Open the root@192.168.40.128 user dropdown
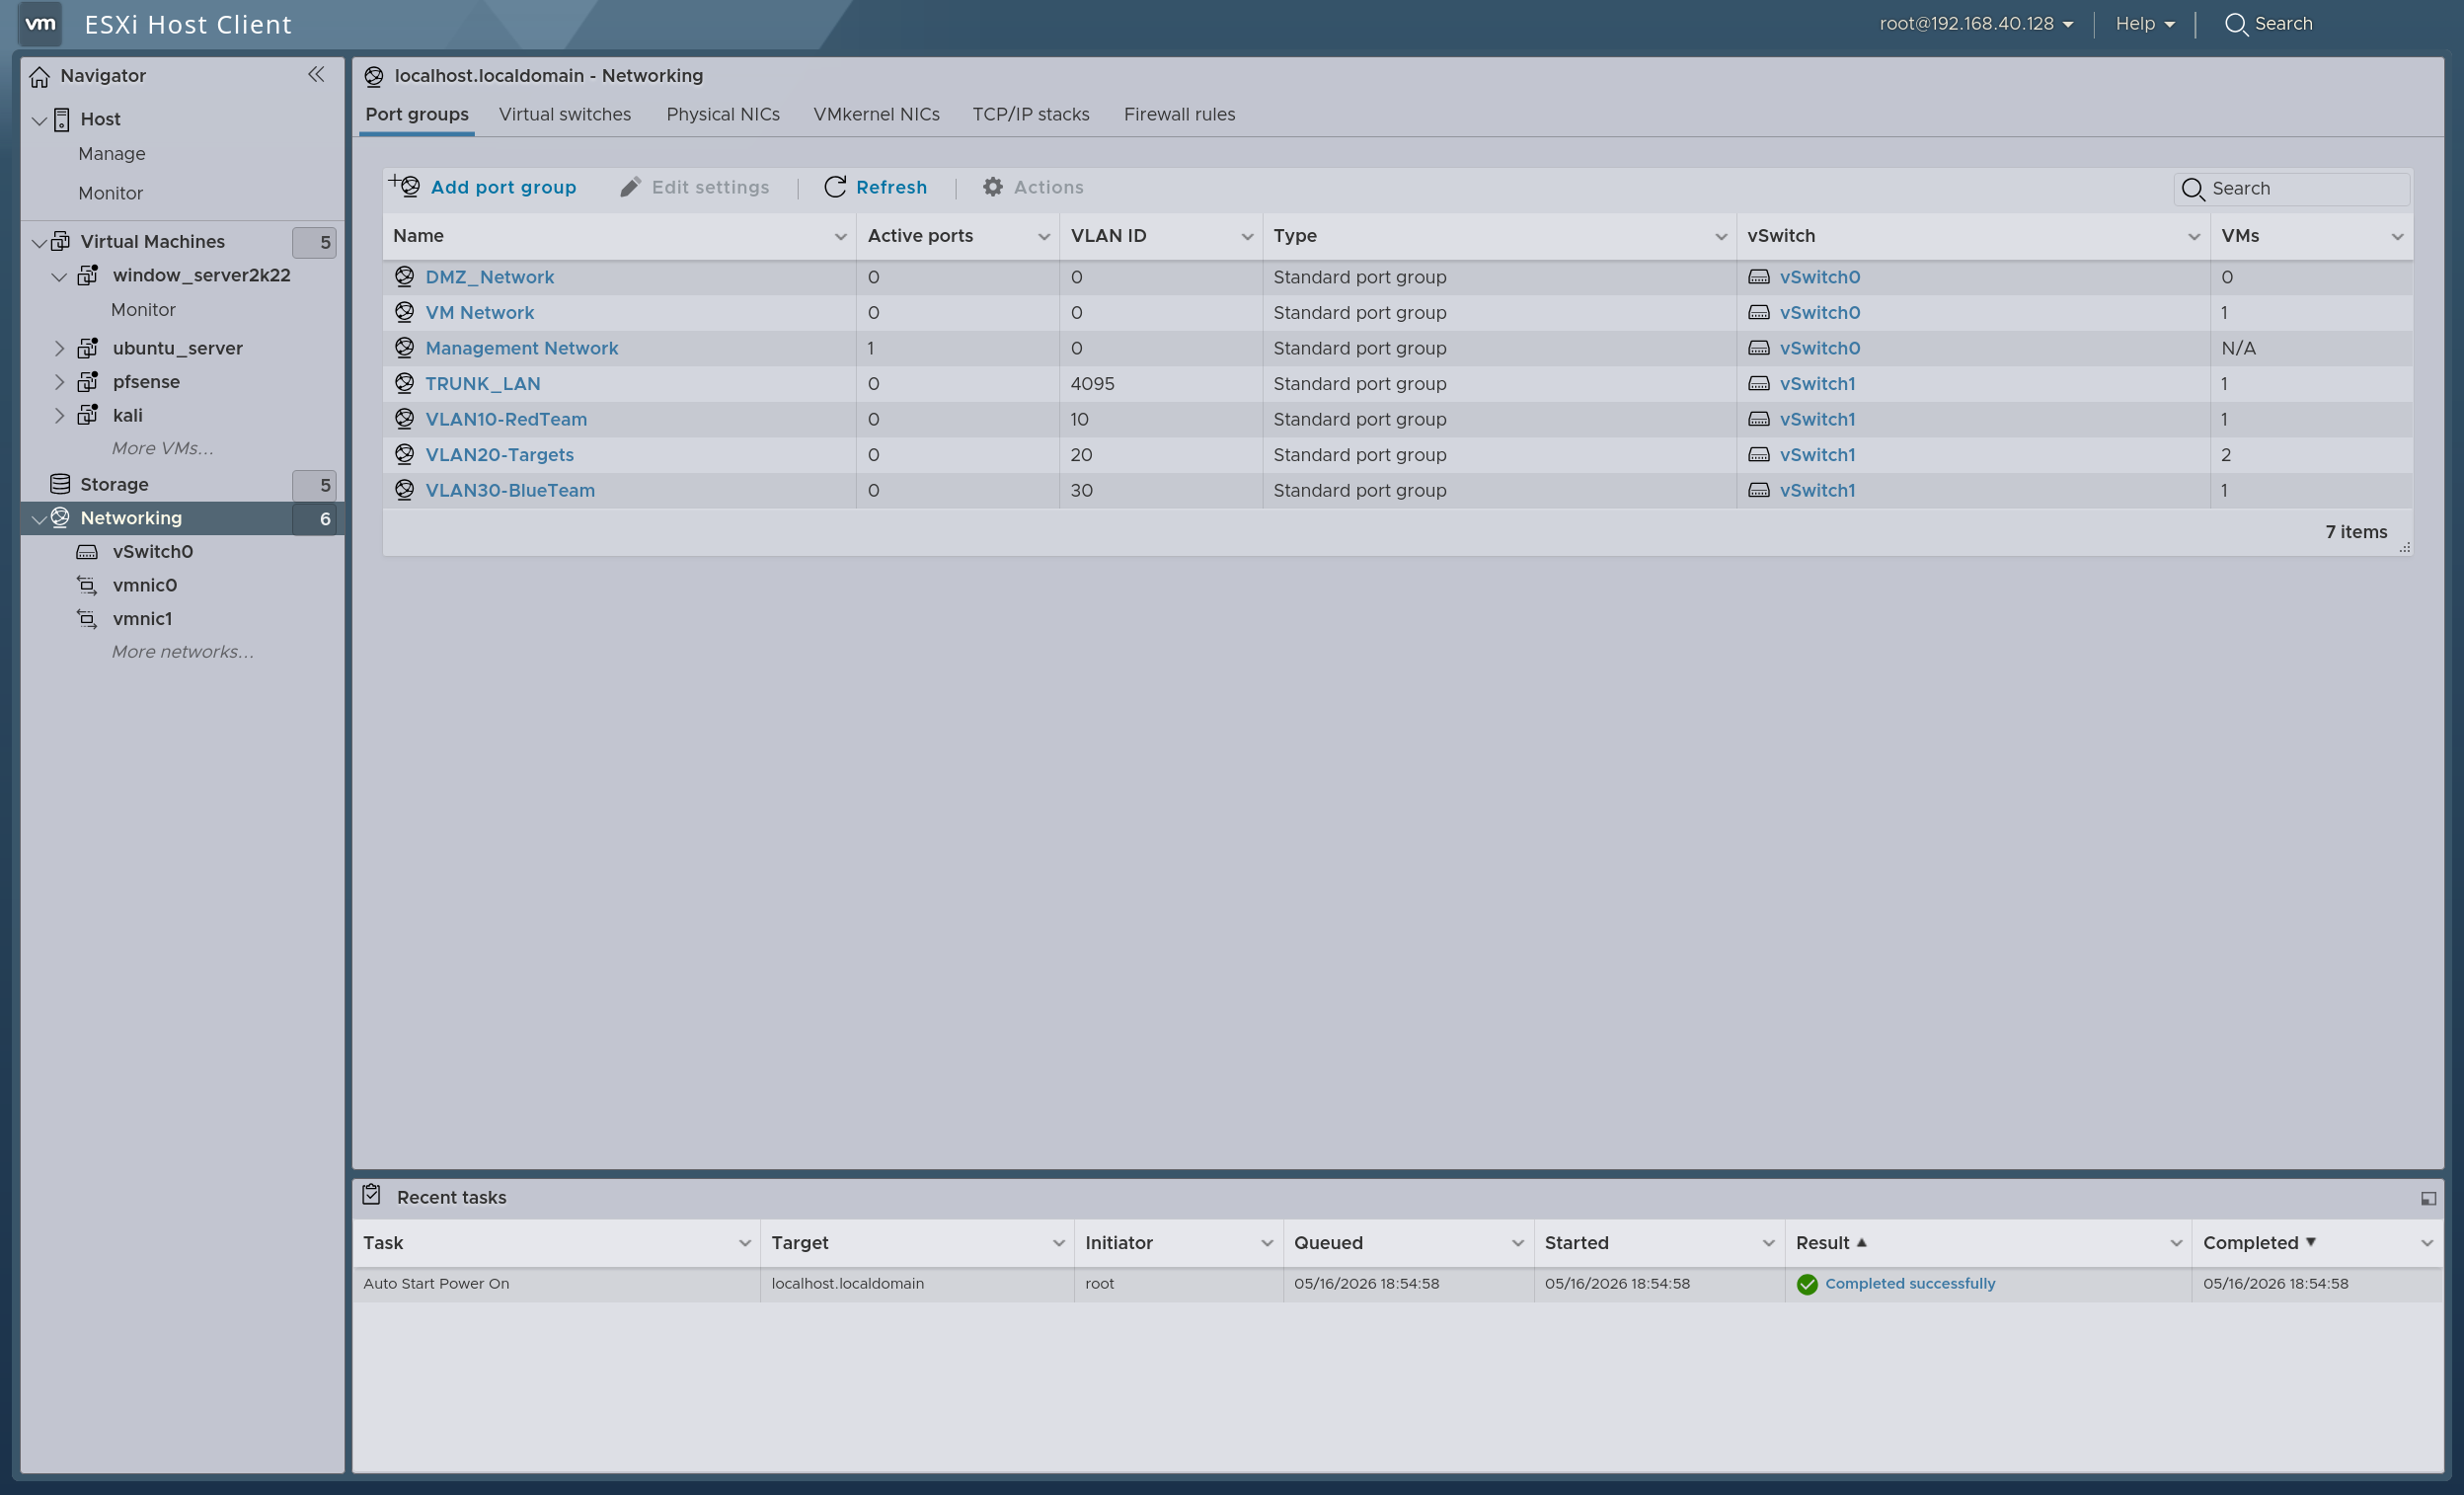 pos(1976,23)
